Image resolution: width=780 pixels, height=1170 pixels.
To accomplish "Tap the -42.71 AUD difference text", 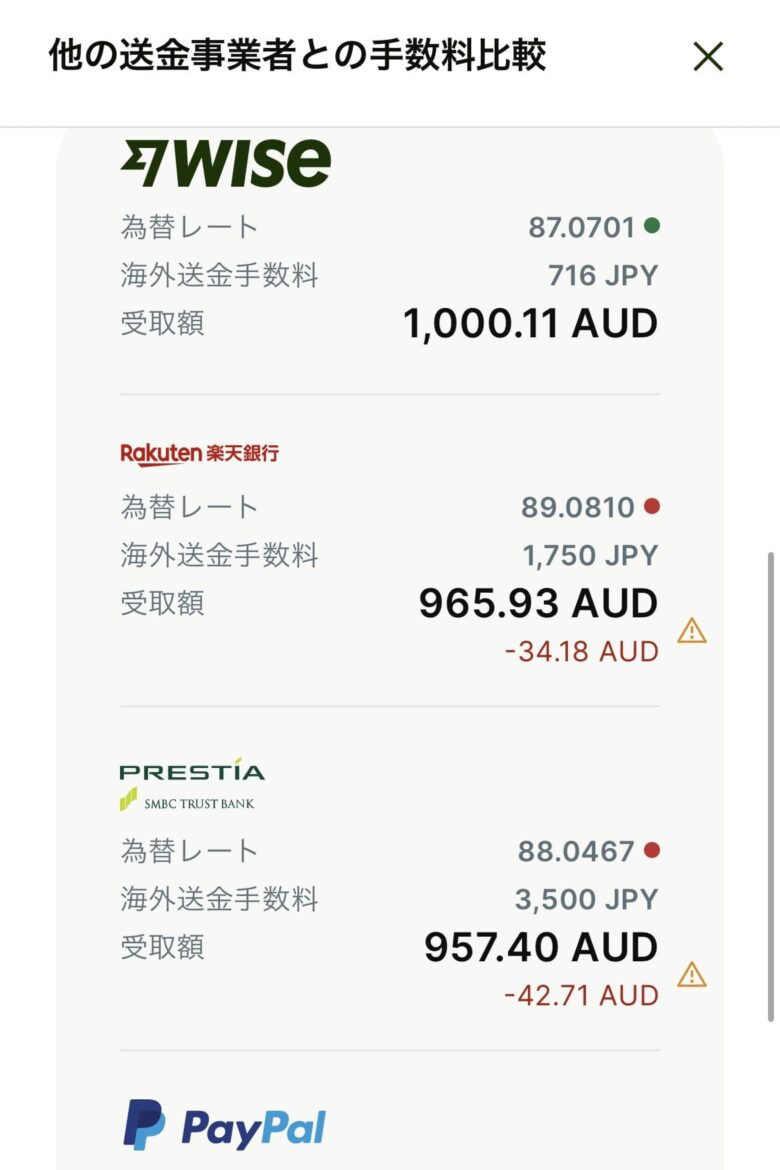I will tap(582, 995).
